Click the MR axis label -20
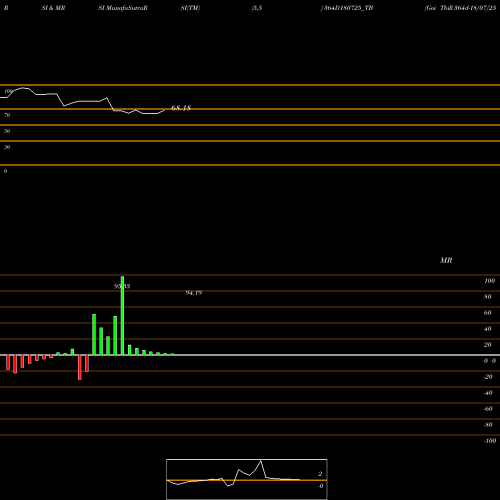This screenshot has height=500, width=500. (x=488, y=377)
